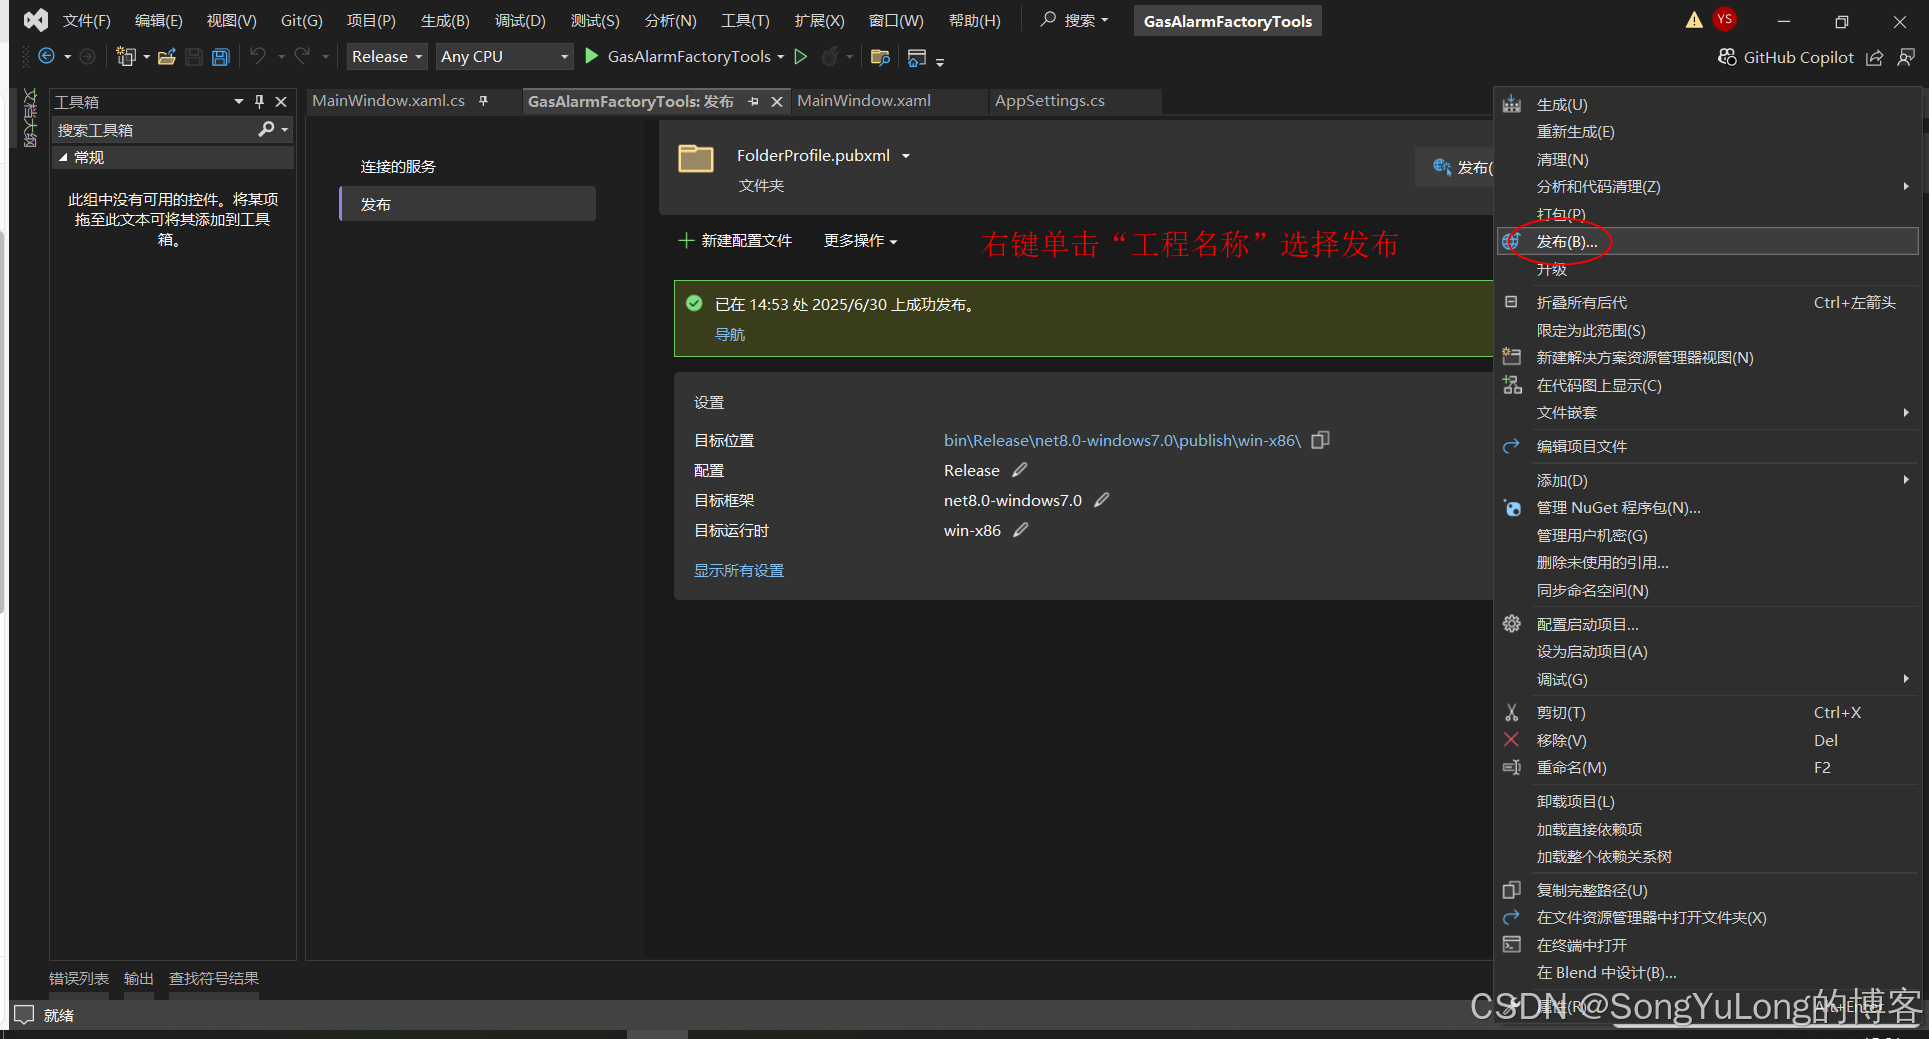Screen dimensions: 1929x1039
Task: Edit target framework using the pencil icon
Action: point(1100,500)
